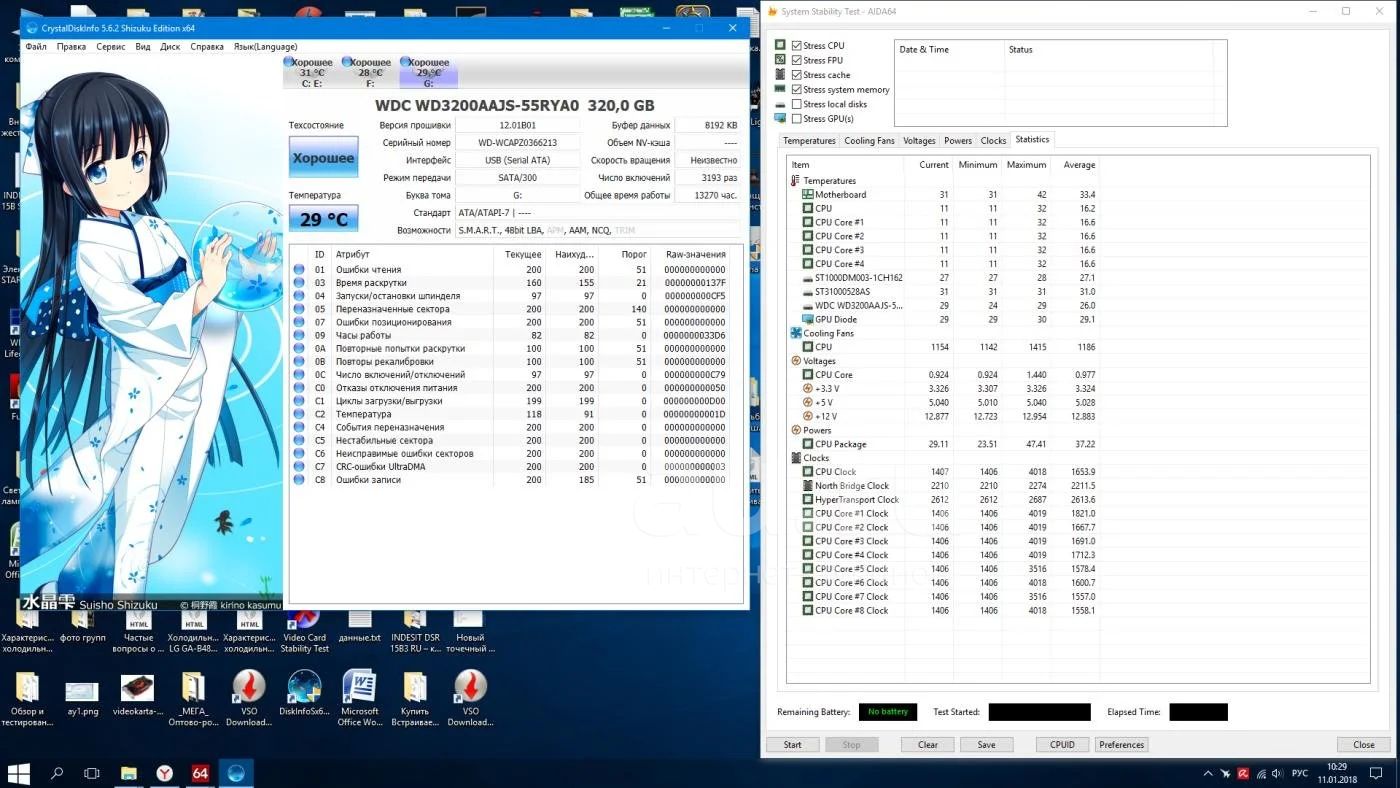Click the Хорошее health status button
This screenshot has height=788, width=1400.
(323, 158)
